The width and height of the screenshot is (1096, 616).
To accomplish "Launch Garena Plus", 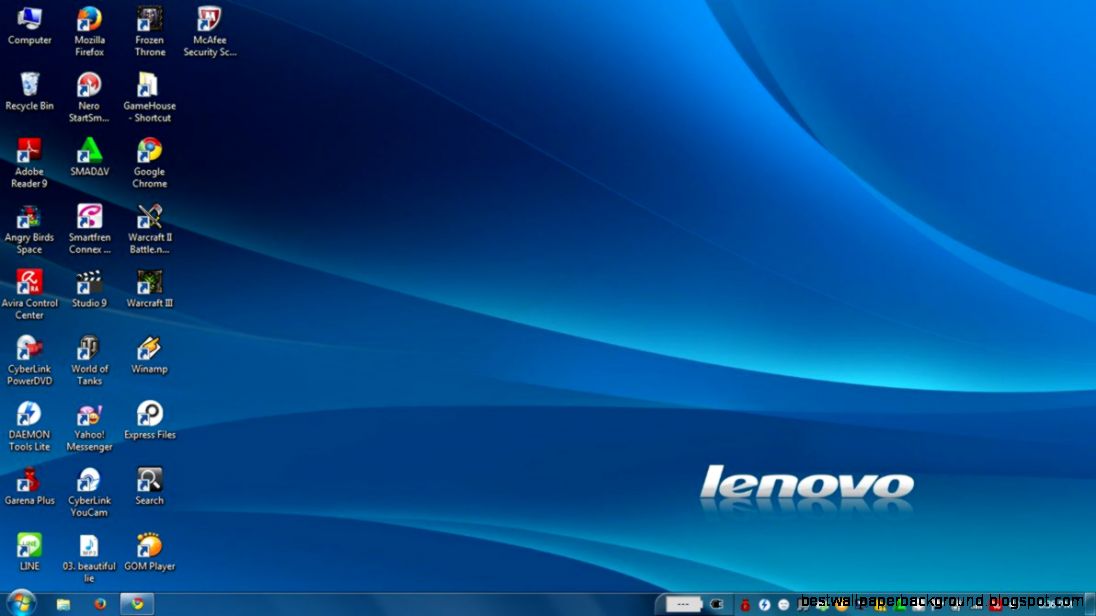I will tap(29, 487).
